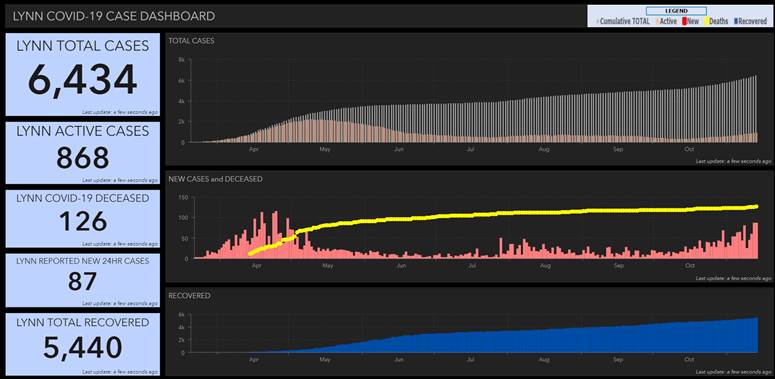Select the Reported New 24HR Cases tile
775x379 pixels.
[x=83, y=280]
